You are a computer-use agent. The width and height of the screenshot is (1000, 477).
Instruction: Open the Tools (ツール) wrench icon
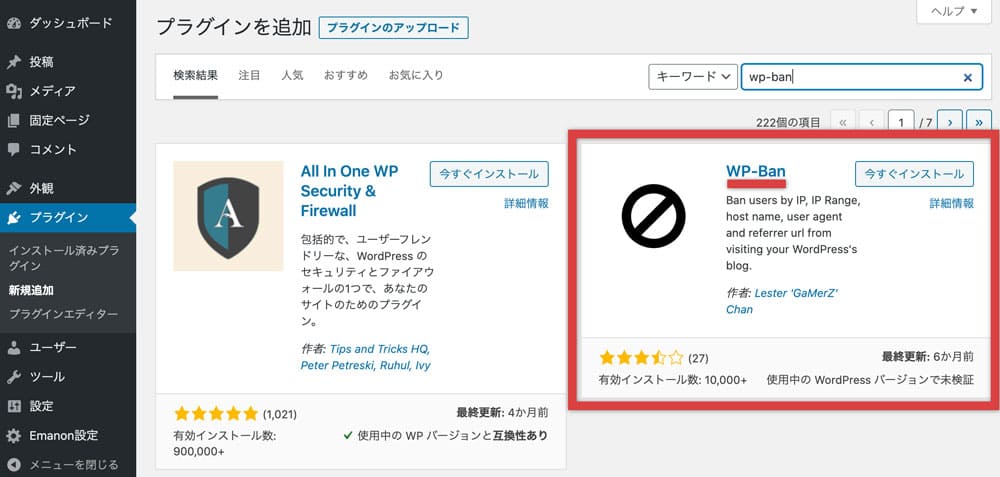point(13,377)
